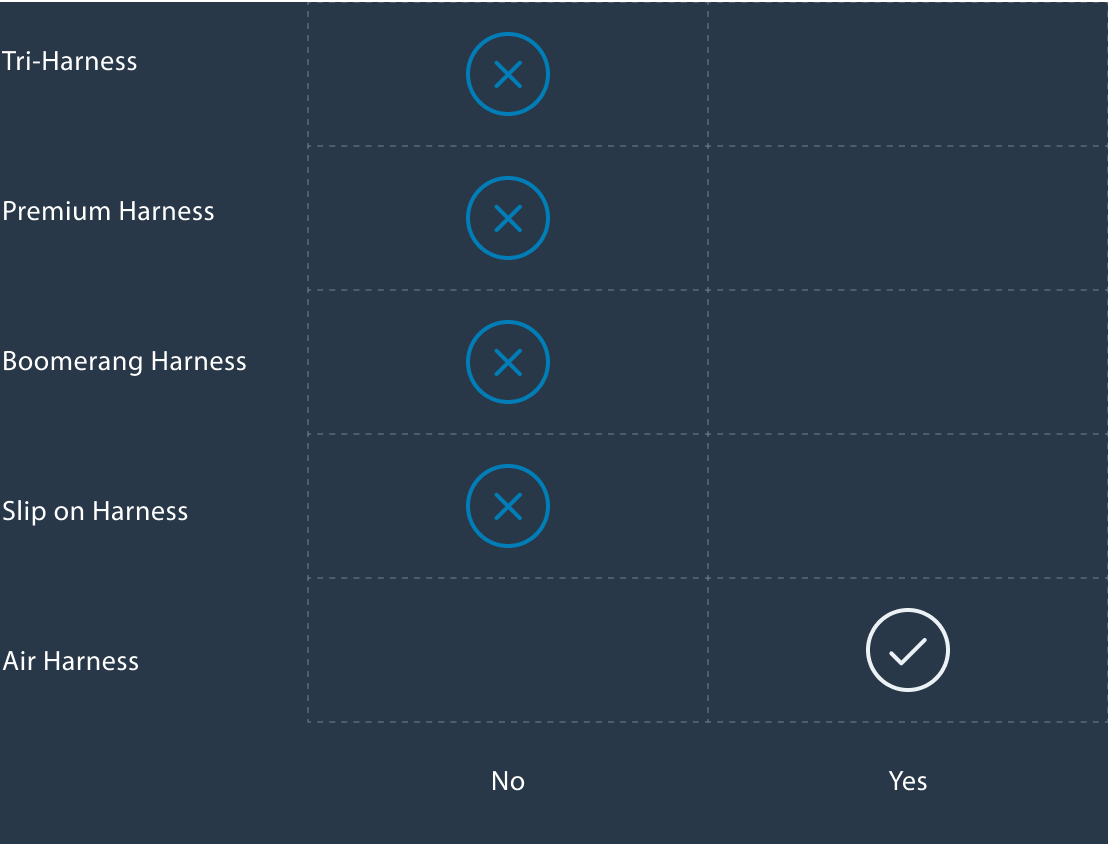Click the checkmark icon for Air Harness
Image resolution: width=1109 pixels, height=844 pixels.
point(908,650)
